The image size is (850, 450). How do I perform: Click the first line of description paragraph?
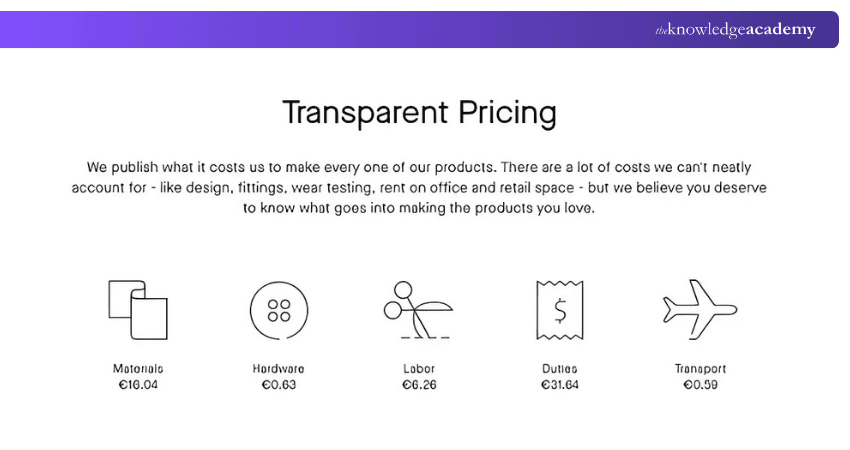419,167
